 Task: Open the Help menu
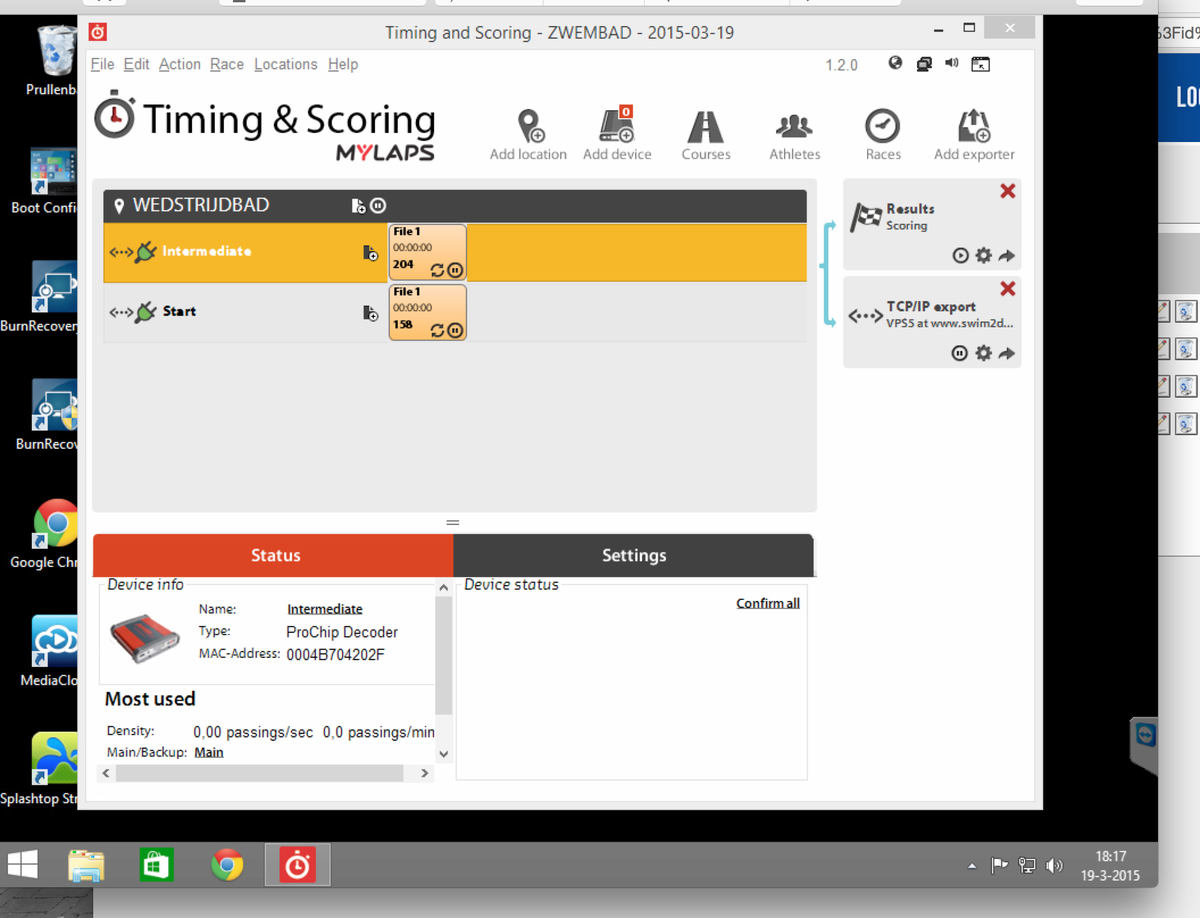coord(343,64)
